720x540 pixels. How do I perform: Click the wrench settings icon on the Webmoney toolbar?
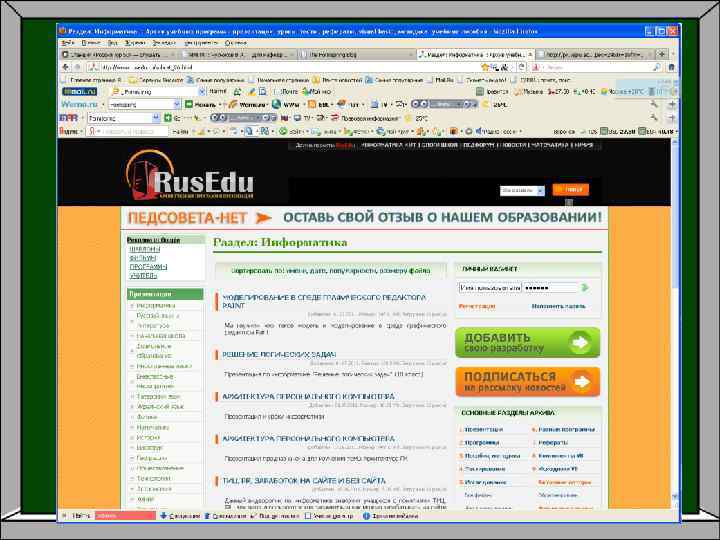tap(654, 105)
